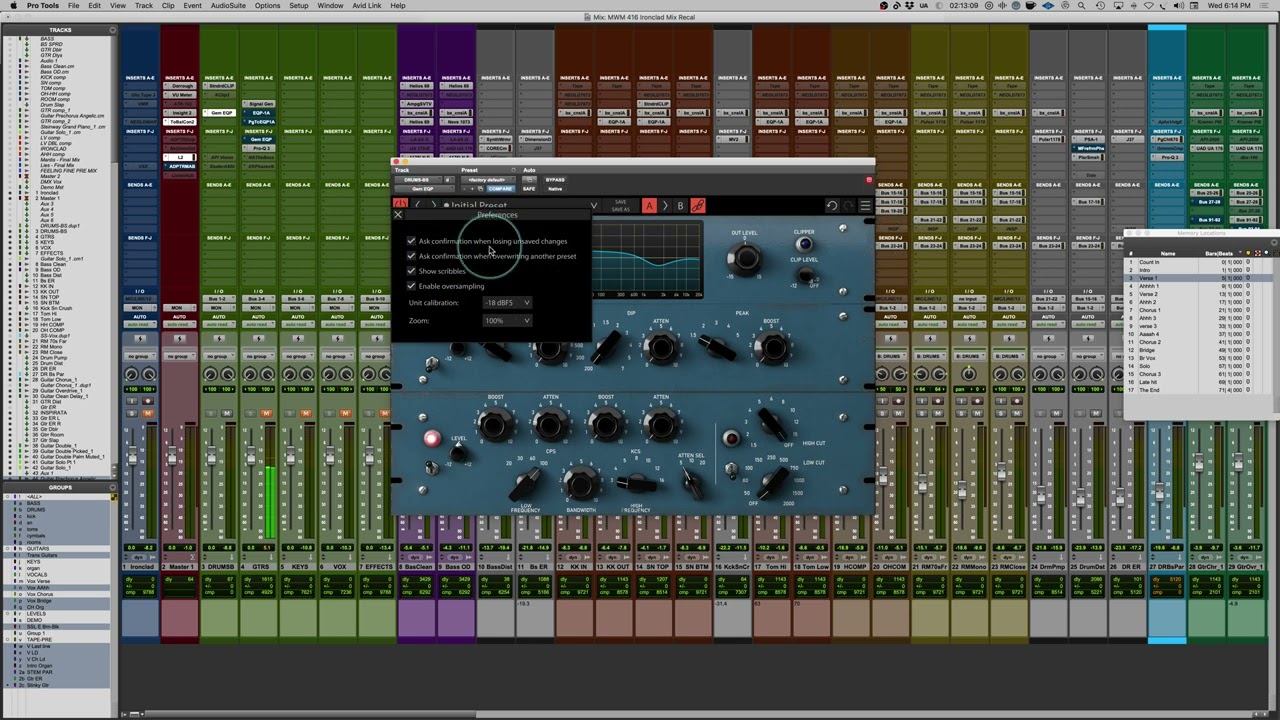Open the GROUPS list dropdown menu
The height and width of the screenshot is (720, 1280).
(x=113, y=488)
